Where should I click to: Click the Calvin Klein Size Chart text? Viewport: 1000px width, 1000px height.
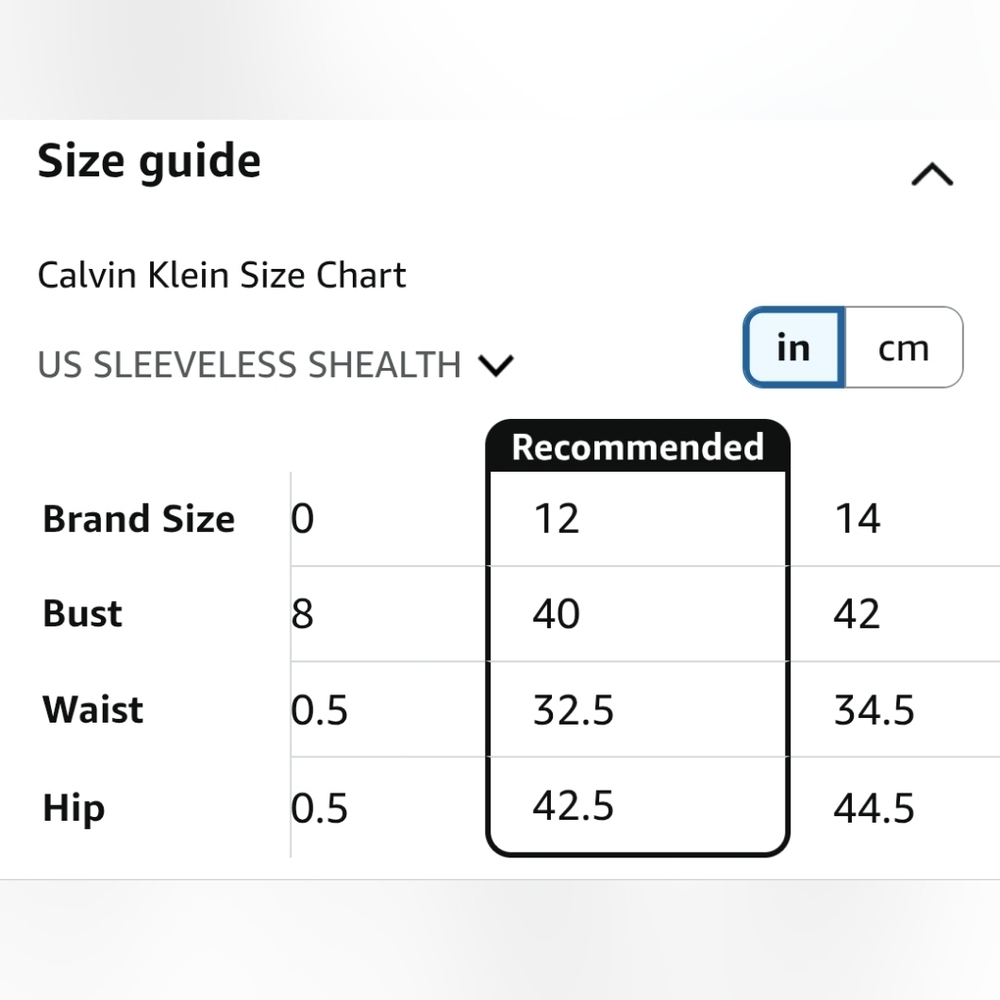coord(221,275)
